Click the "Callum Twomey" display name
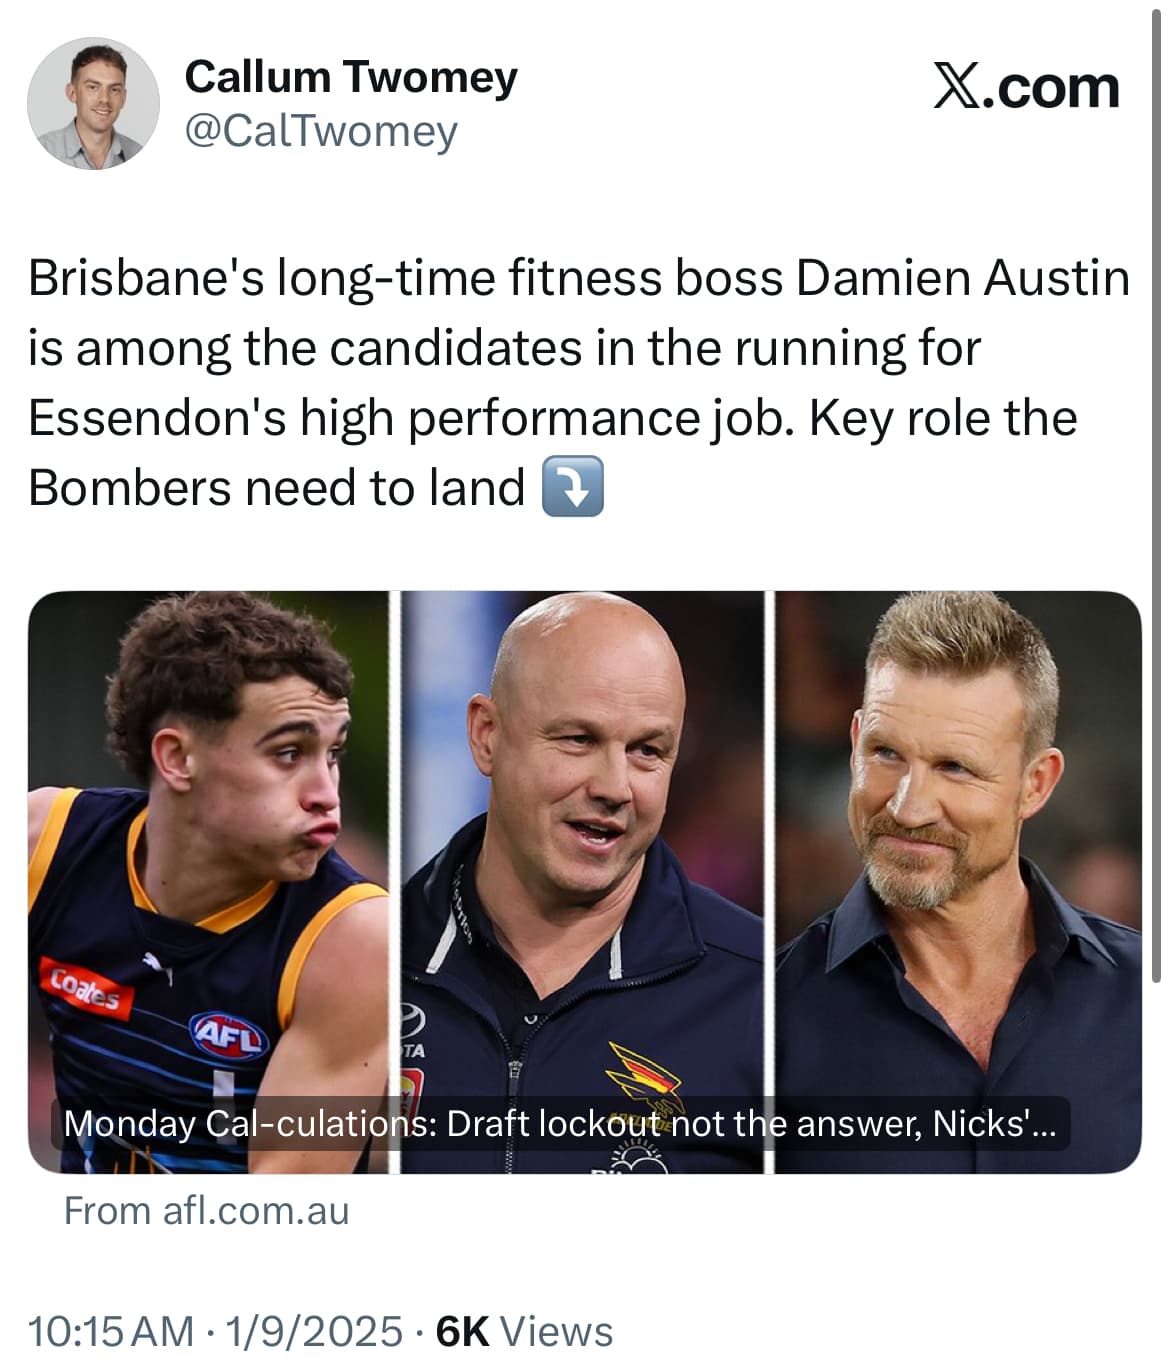Viewport: 1170px width, 1370px height. pos(351,78)
